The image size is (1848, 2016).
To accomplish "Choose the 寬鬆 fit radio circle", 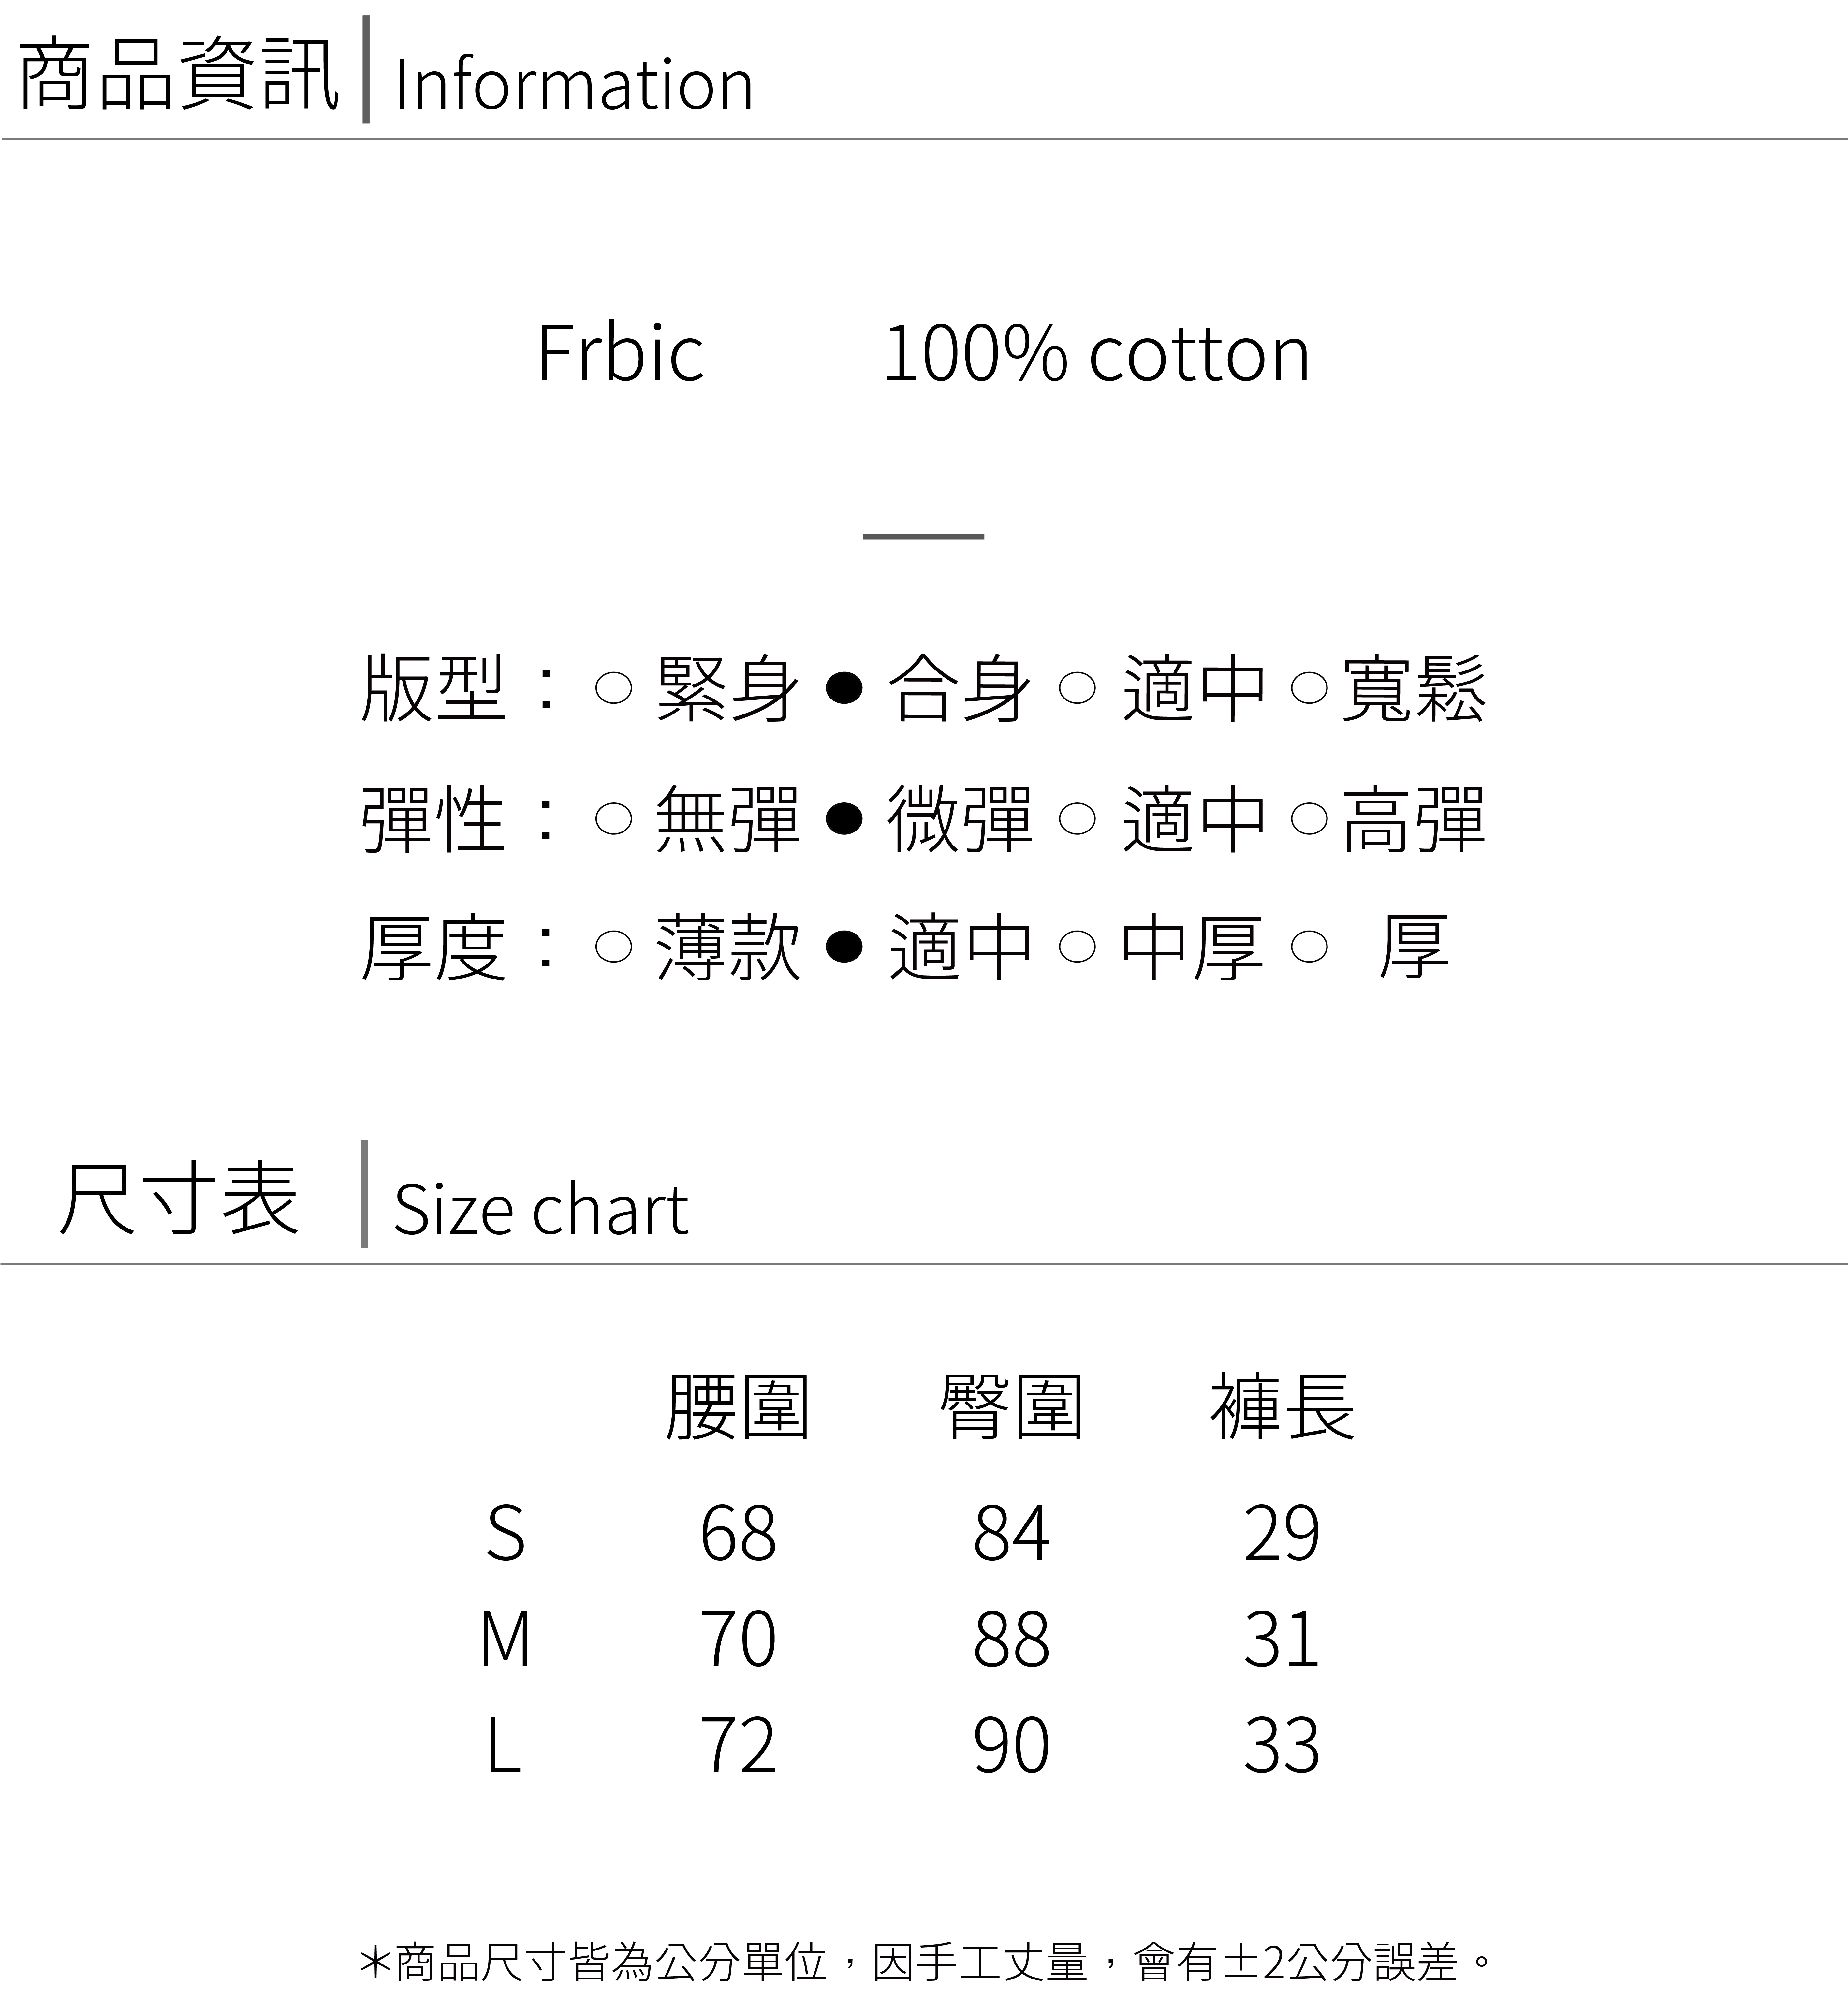I will (1309, 688).
